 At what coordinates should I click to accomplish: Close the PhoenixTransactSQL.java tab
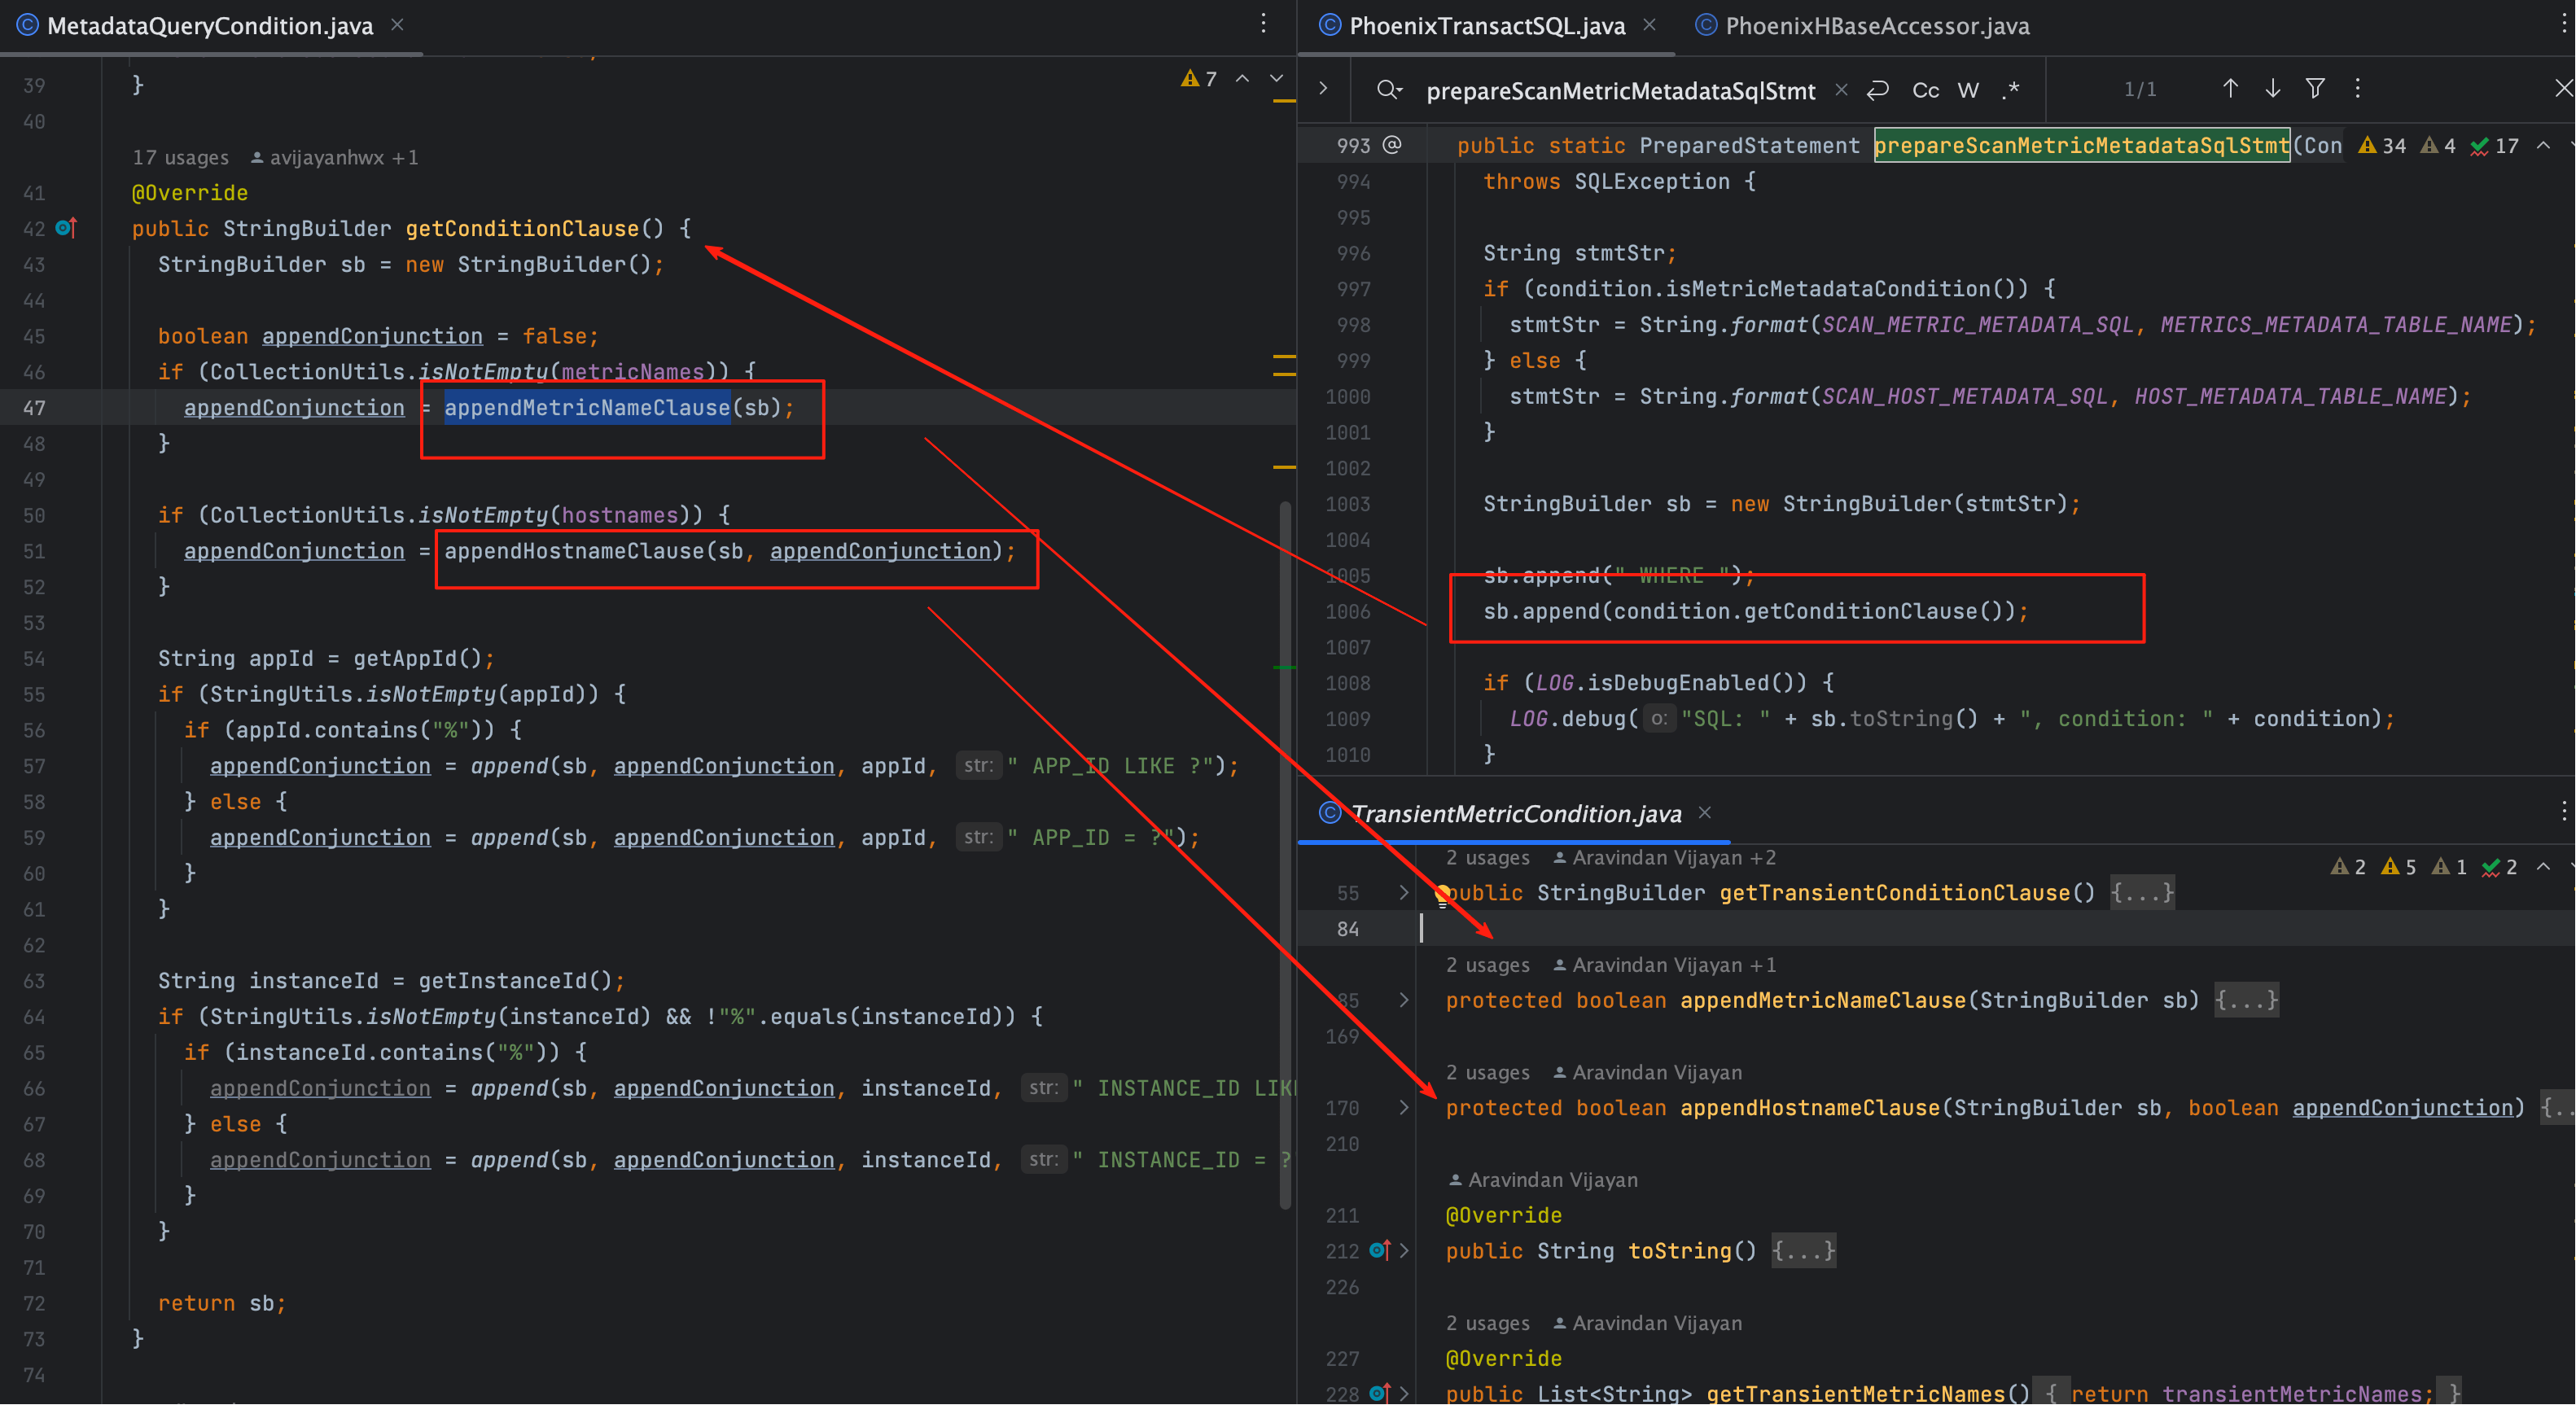[x=1650, y=25]
